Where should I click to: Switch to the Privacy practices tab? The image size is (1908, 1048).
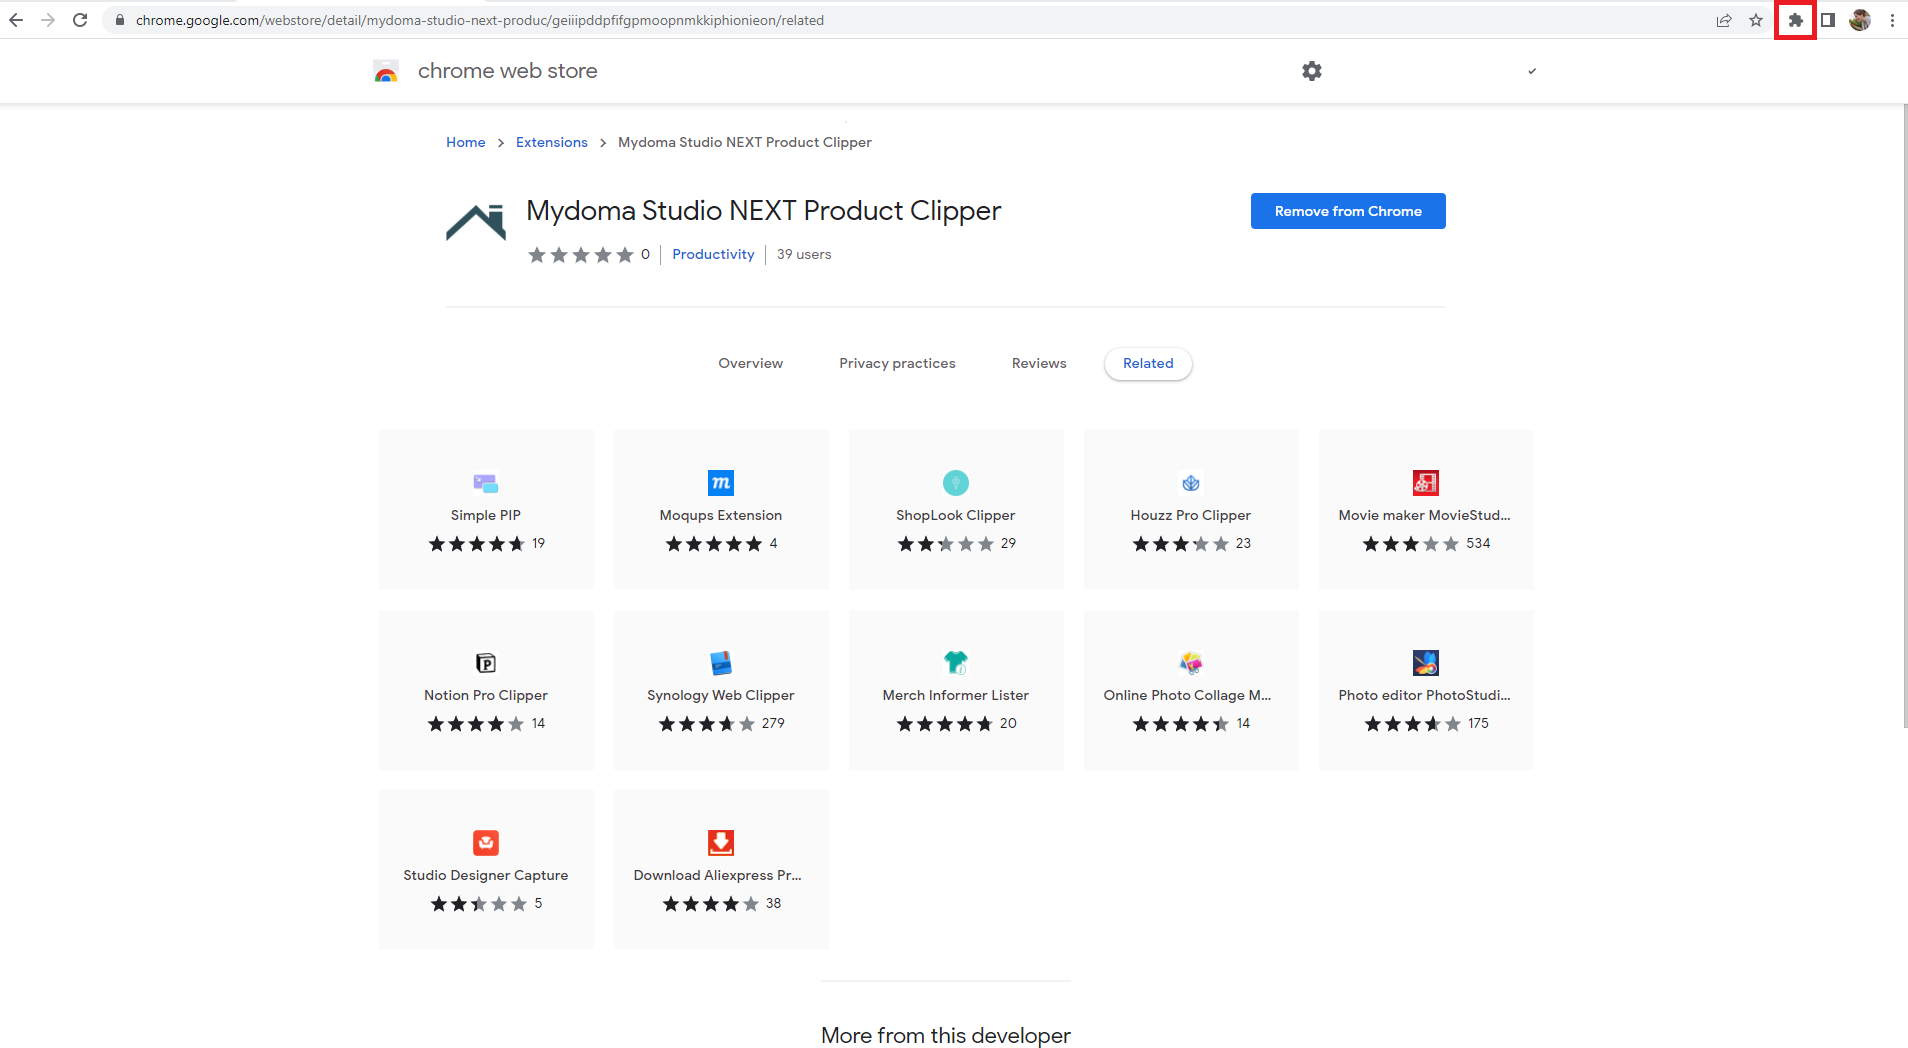click(897, 363)
